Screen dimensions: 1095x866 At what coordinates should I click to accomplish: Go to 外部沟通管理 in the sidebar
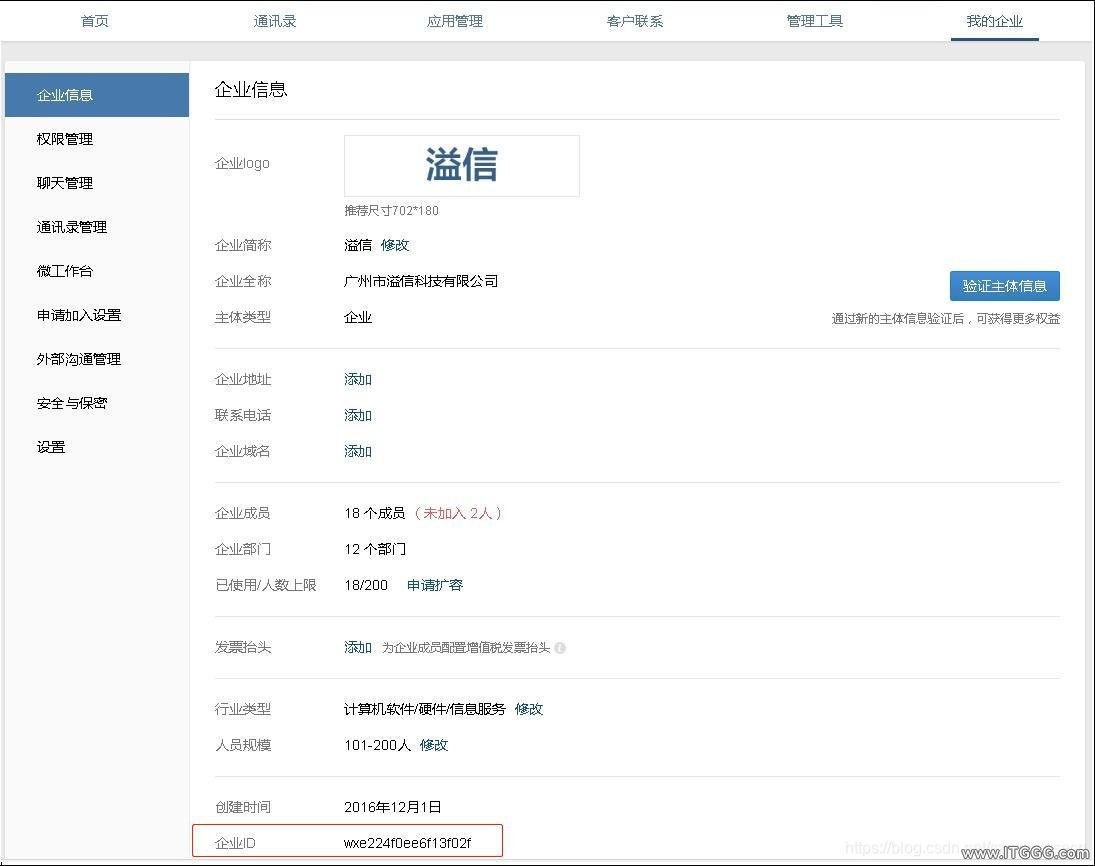[79, 359]
